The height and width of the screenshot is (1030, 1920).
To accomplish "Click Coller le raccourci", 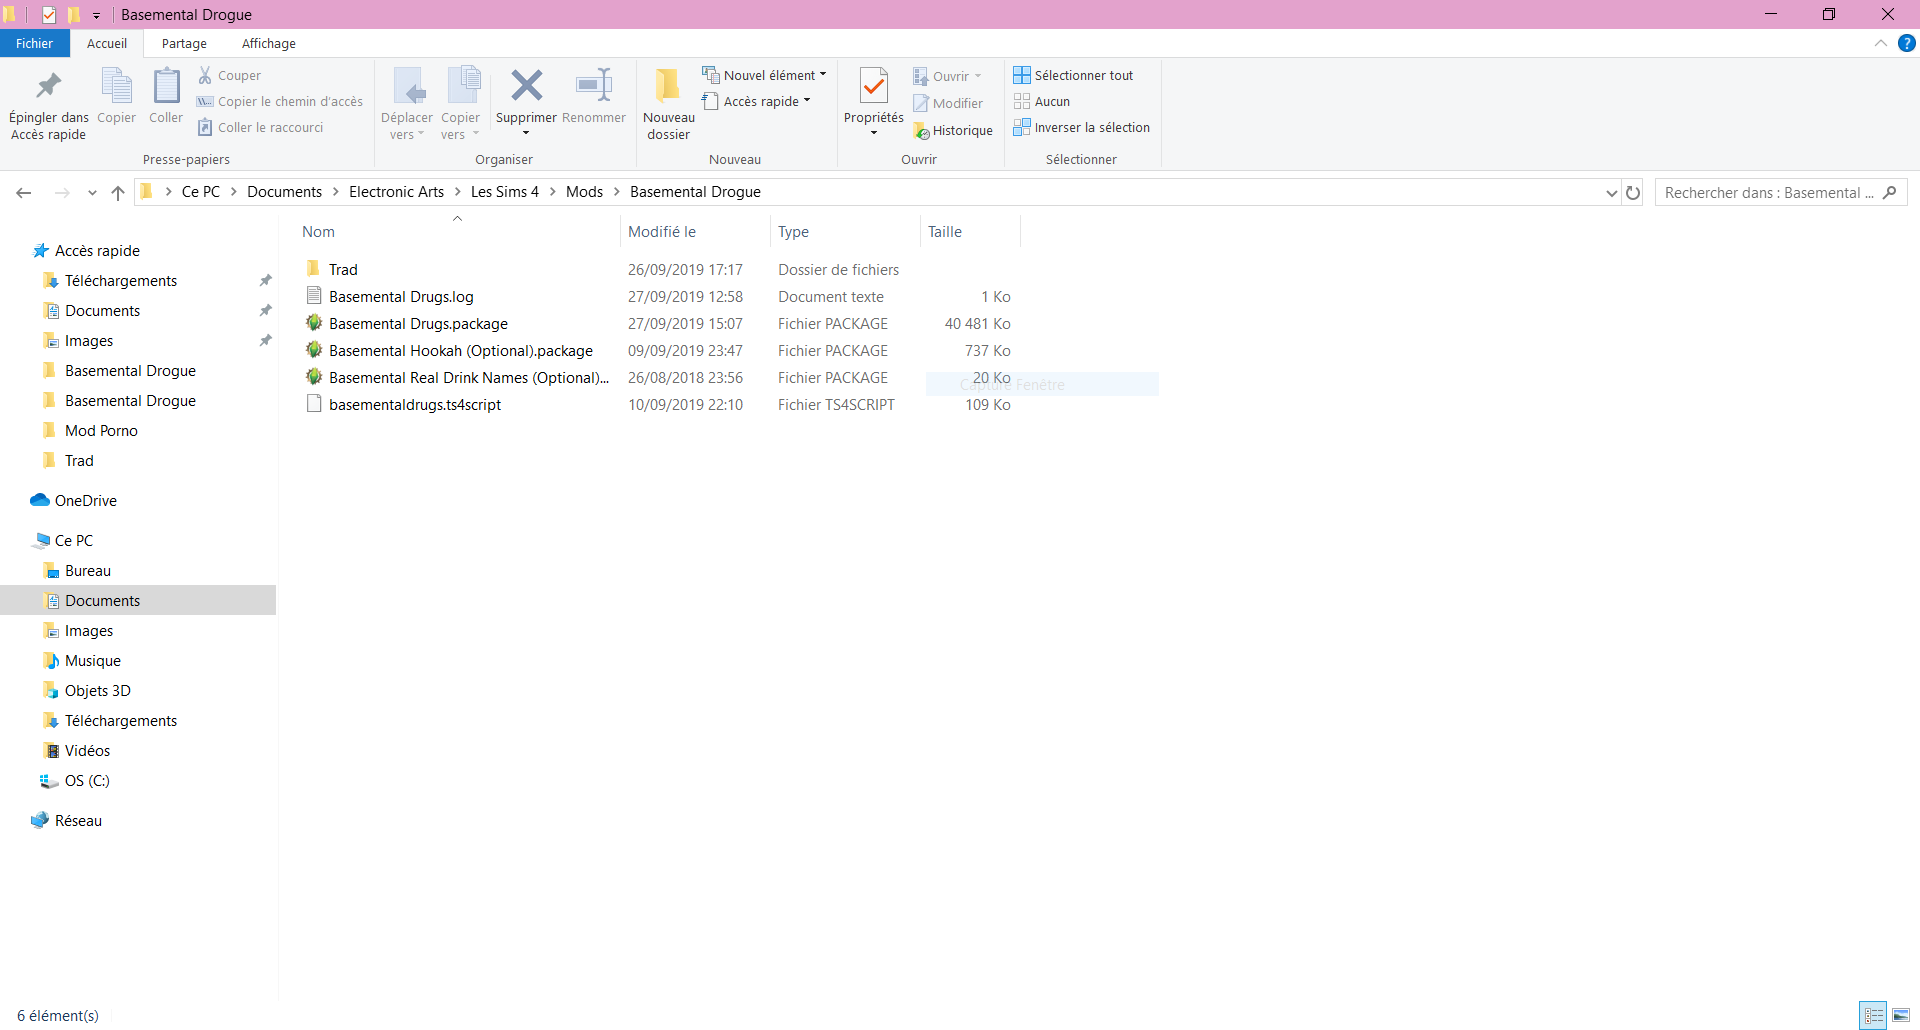I will point(260,127).
